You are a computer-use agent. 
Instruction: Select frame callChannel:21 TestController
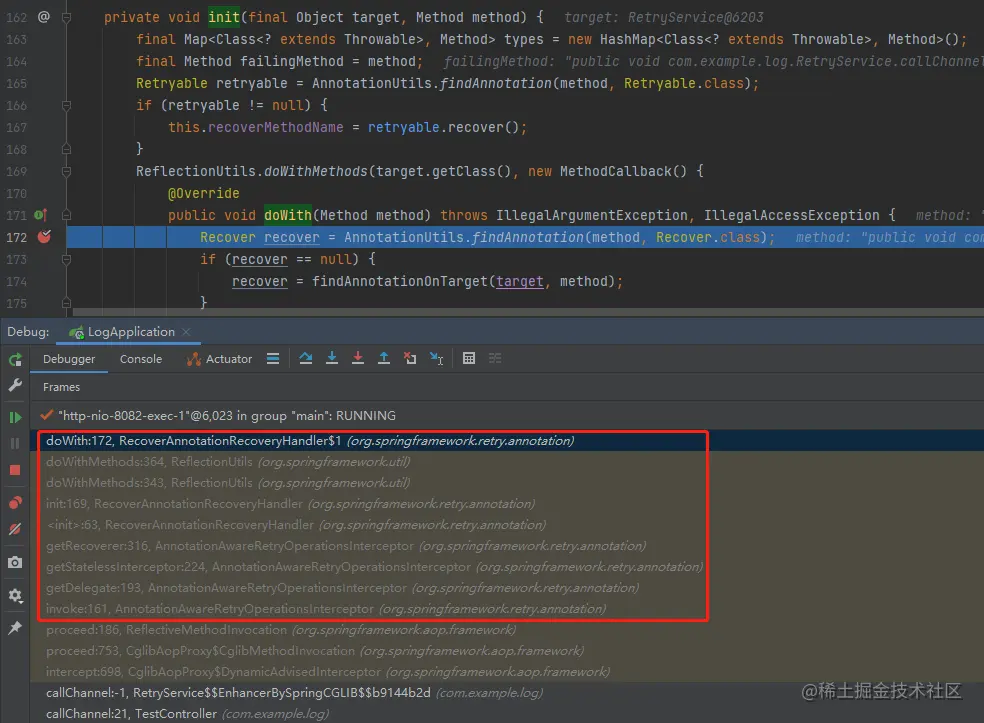[x=507, y=714]
